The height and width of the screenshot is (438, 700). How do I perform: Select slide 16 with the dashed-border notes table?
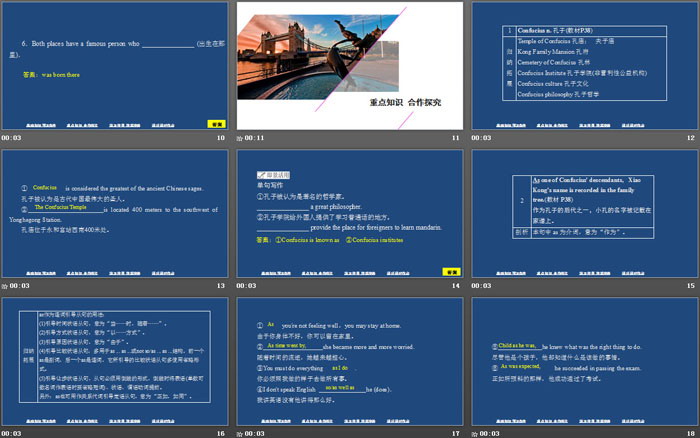pyautogui.click(x=114, y=361)
